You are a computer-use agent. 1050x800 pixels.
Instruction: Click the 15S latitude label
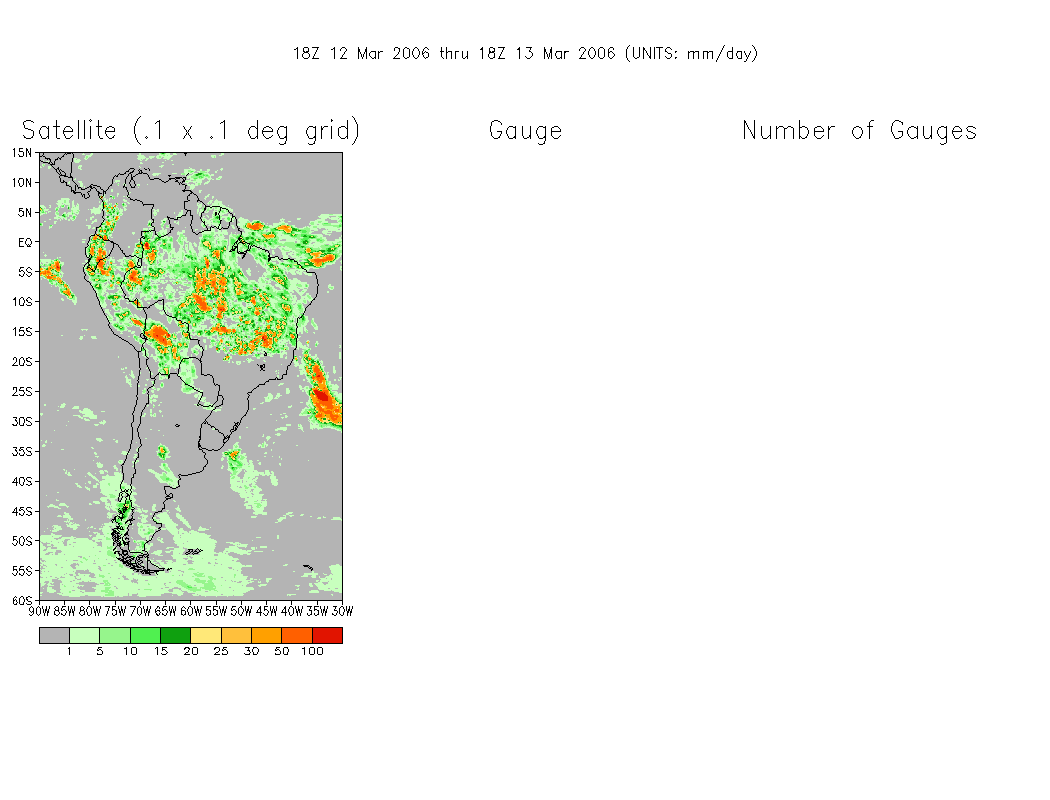pyautogui.click(x=21, y=332)
